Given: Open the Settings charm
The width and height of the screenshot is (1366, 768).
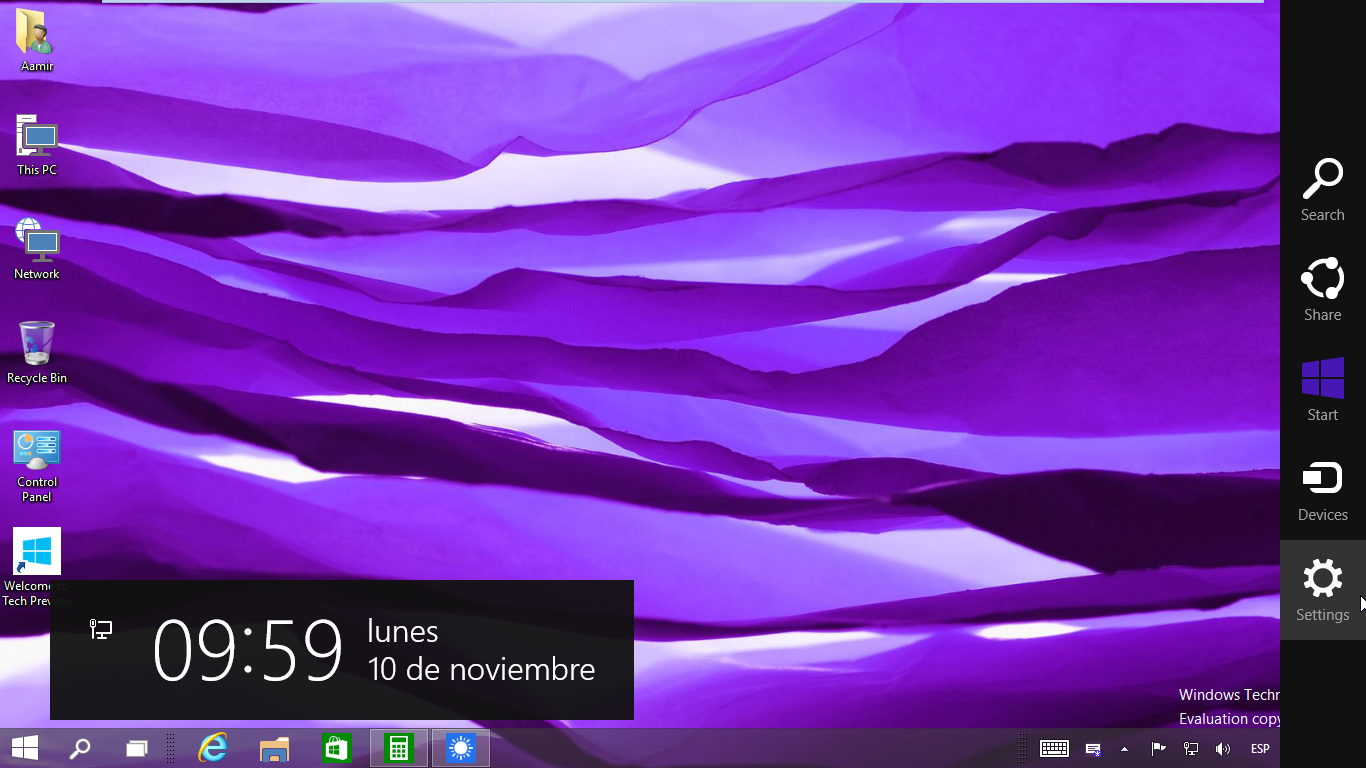Looking at the screenshot, I should pyautogui.click(x=1322, y=590).
